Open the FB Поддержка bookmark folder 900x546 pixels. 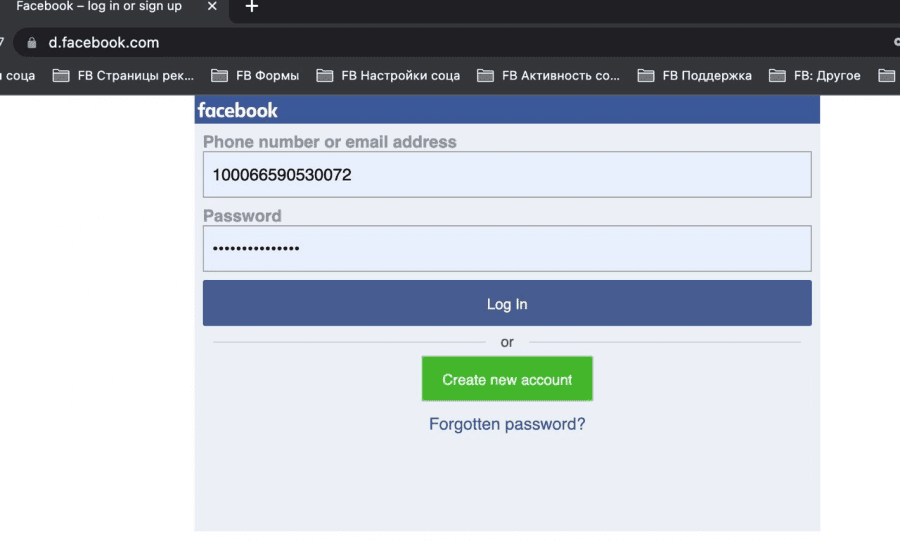695,75
